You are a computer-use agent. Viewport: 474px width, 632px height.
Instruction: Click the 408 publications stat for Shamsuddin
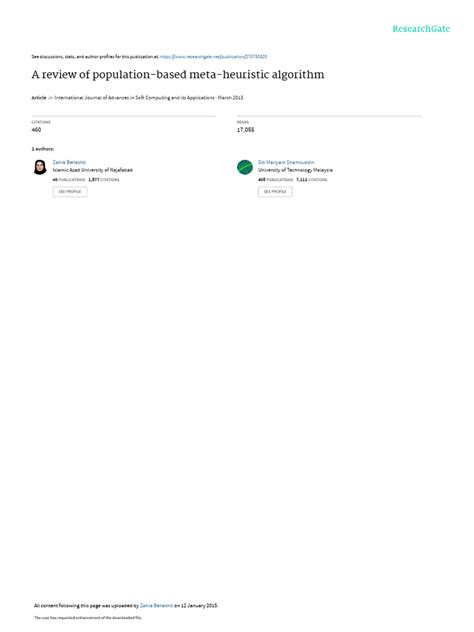(x=275, y=180)
